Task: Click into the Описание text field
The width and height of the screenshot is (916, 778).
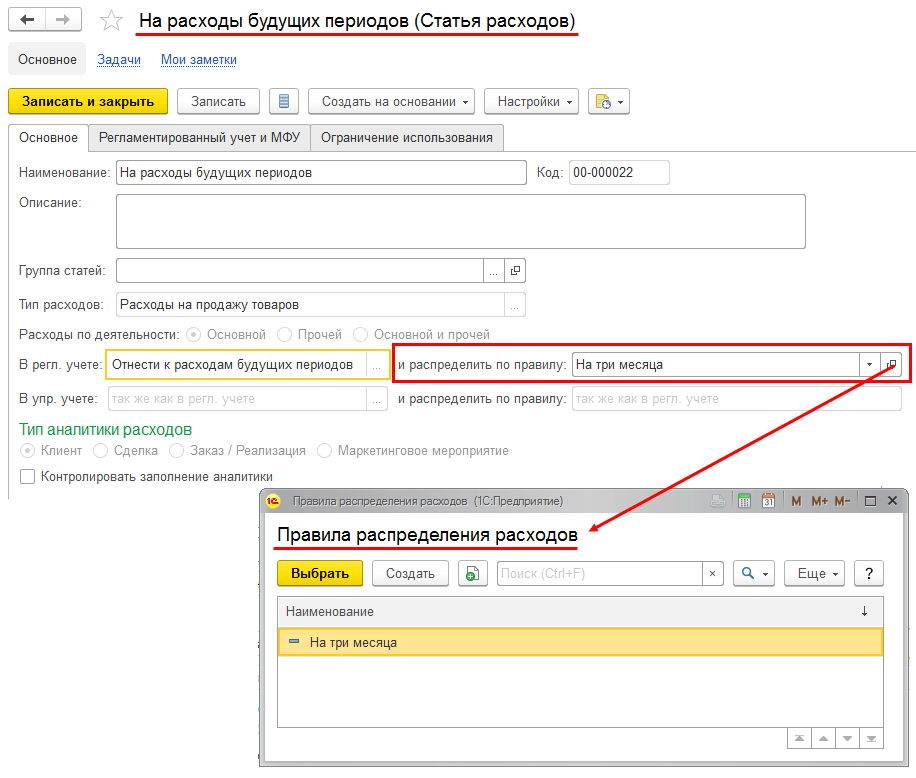Action: (x=460, y=220)
